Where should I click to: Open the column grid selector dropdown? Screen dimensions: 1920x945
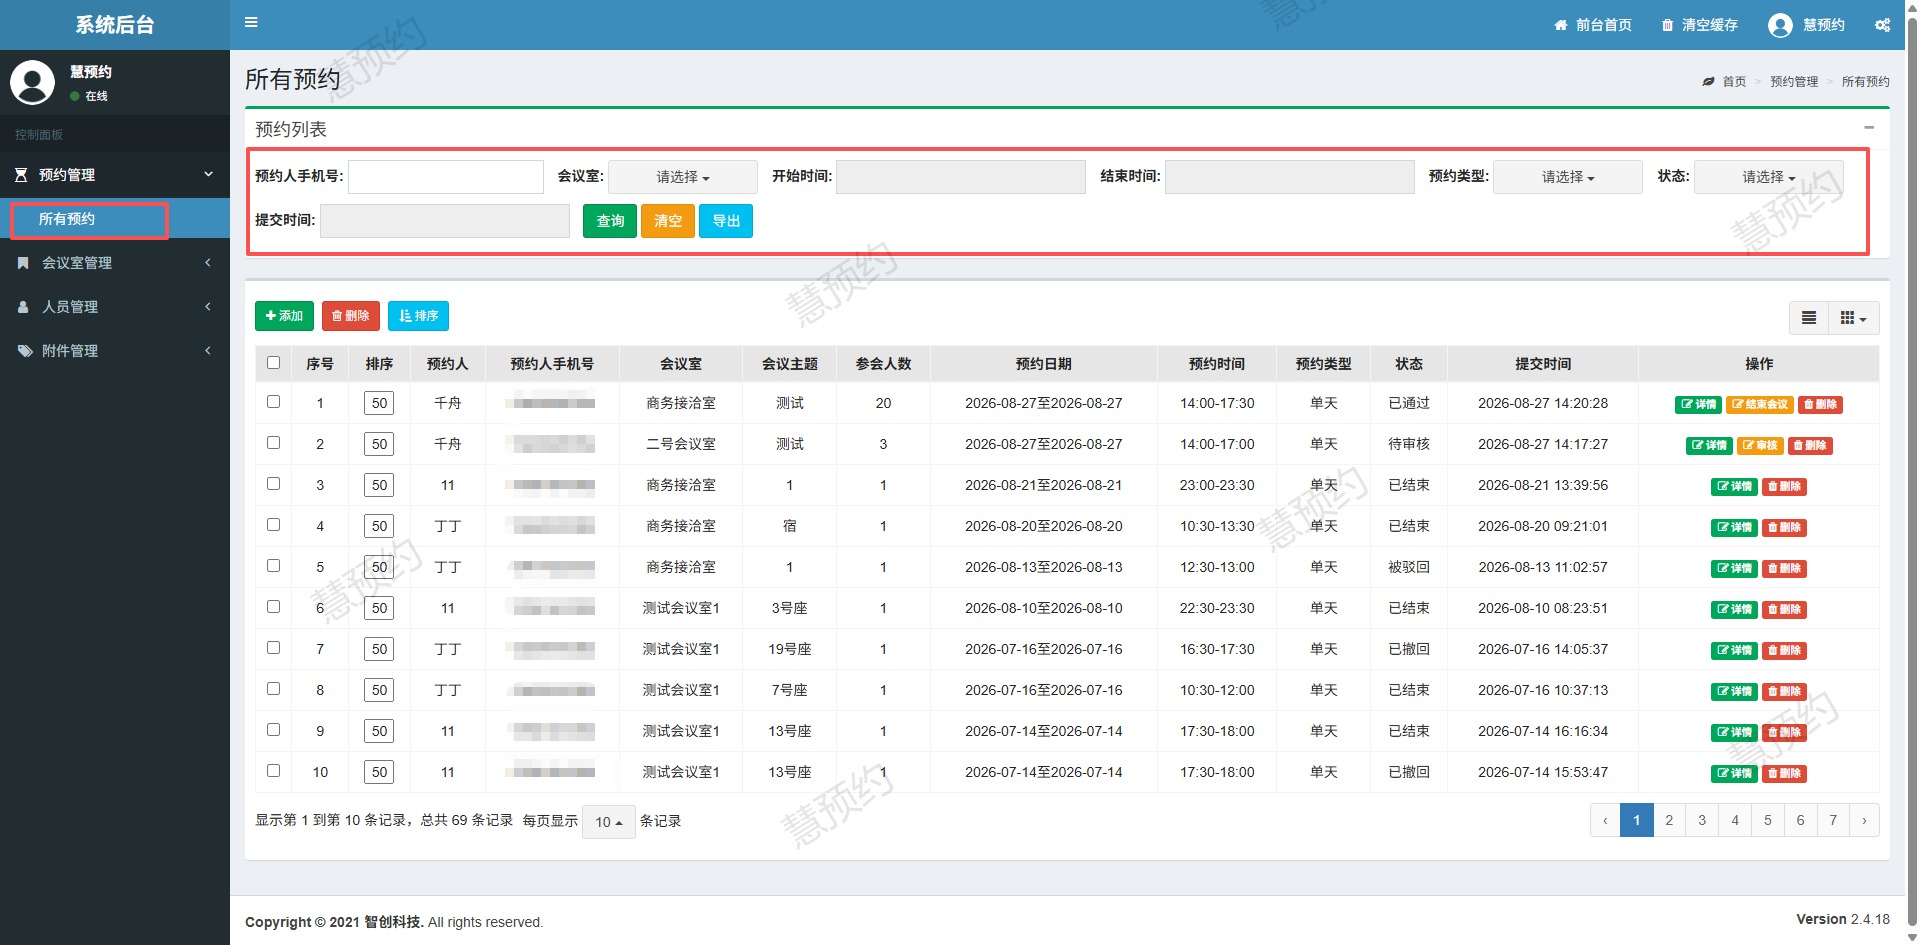(x=1853, y=318)
